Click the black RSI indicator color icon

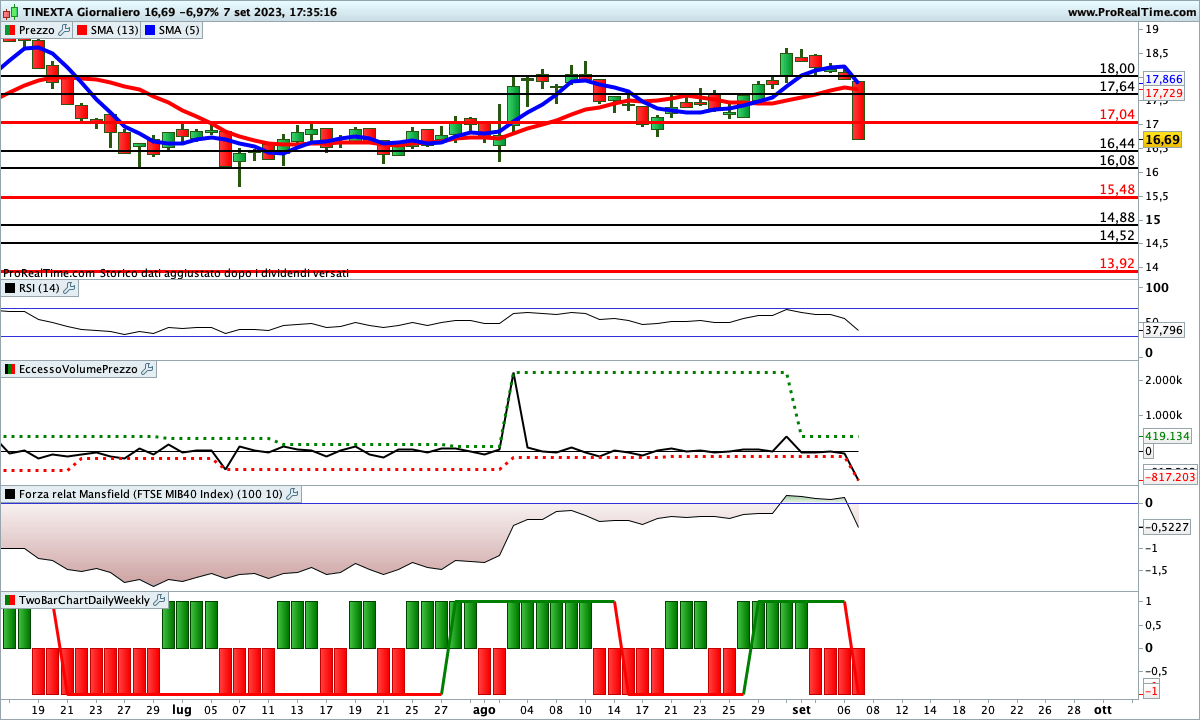[10, 288]
